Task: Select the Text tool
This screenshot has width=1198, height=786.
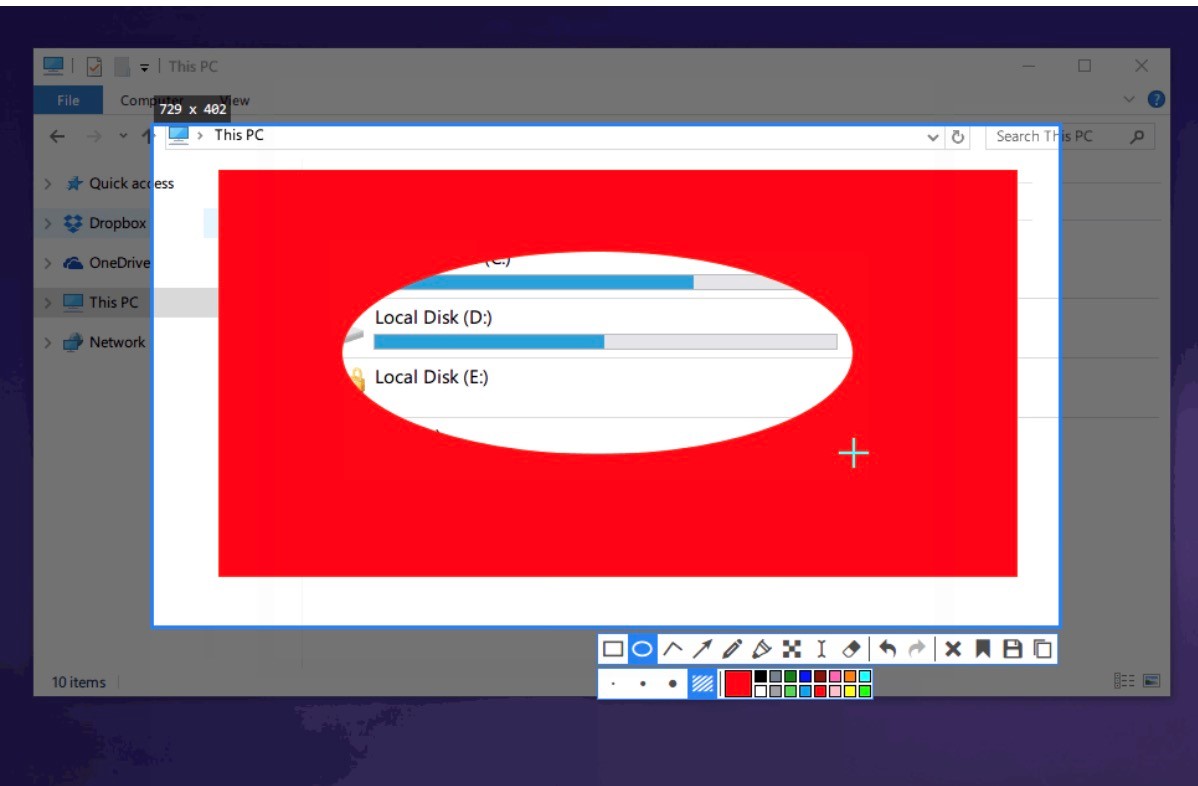Action: click(821, 649)
